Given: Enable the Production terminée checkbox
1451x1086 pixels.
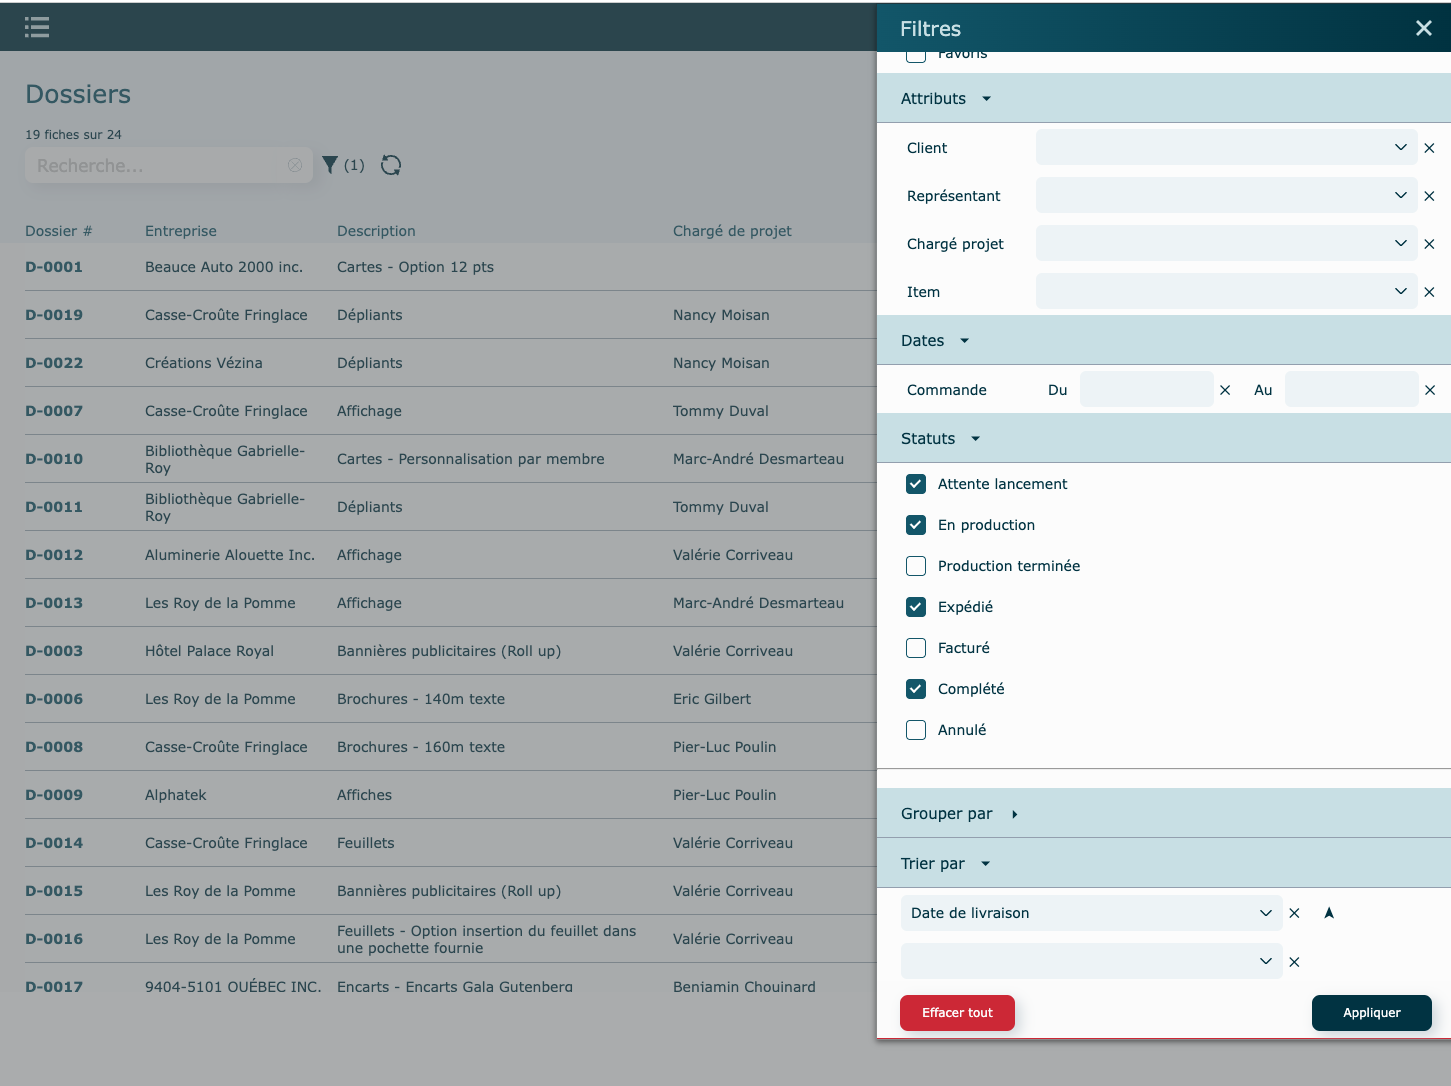Looking at the screenshot, I should (x=916, y=566).
